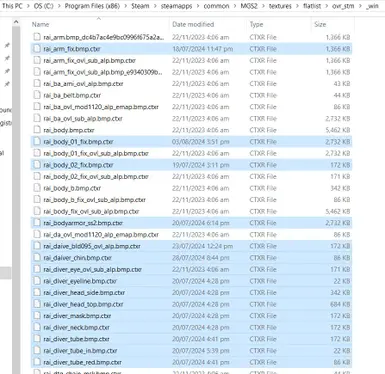Open the chevron following steamapps

198,6
